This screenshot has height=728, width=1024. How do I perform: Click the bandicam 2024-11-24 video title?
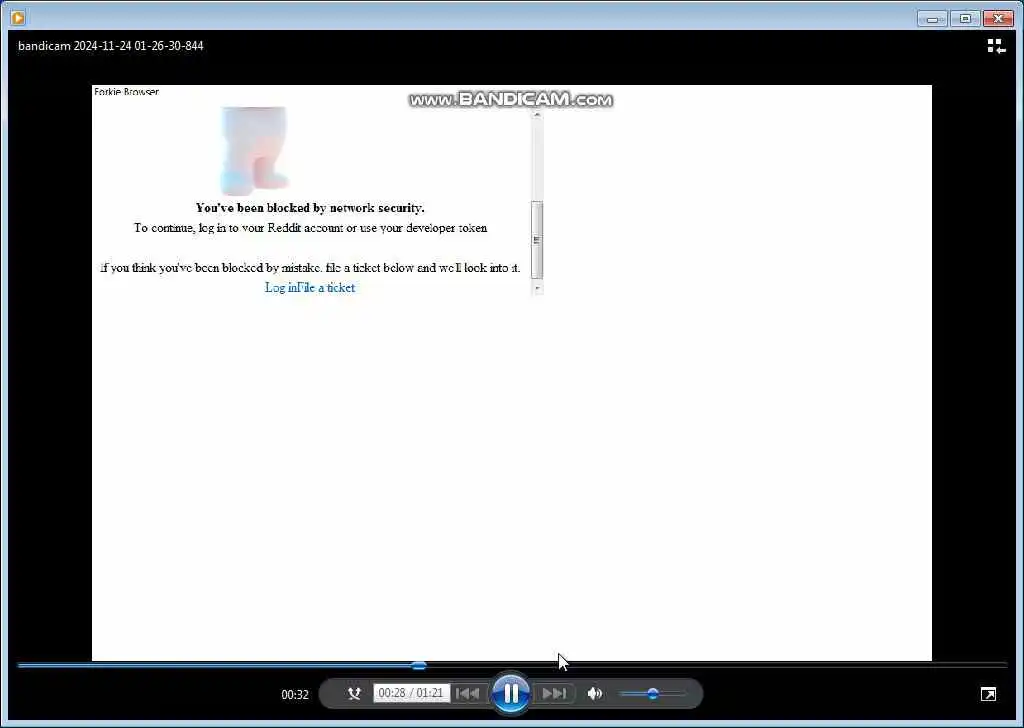click(110, 46)
